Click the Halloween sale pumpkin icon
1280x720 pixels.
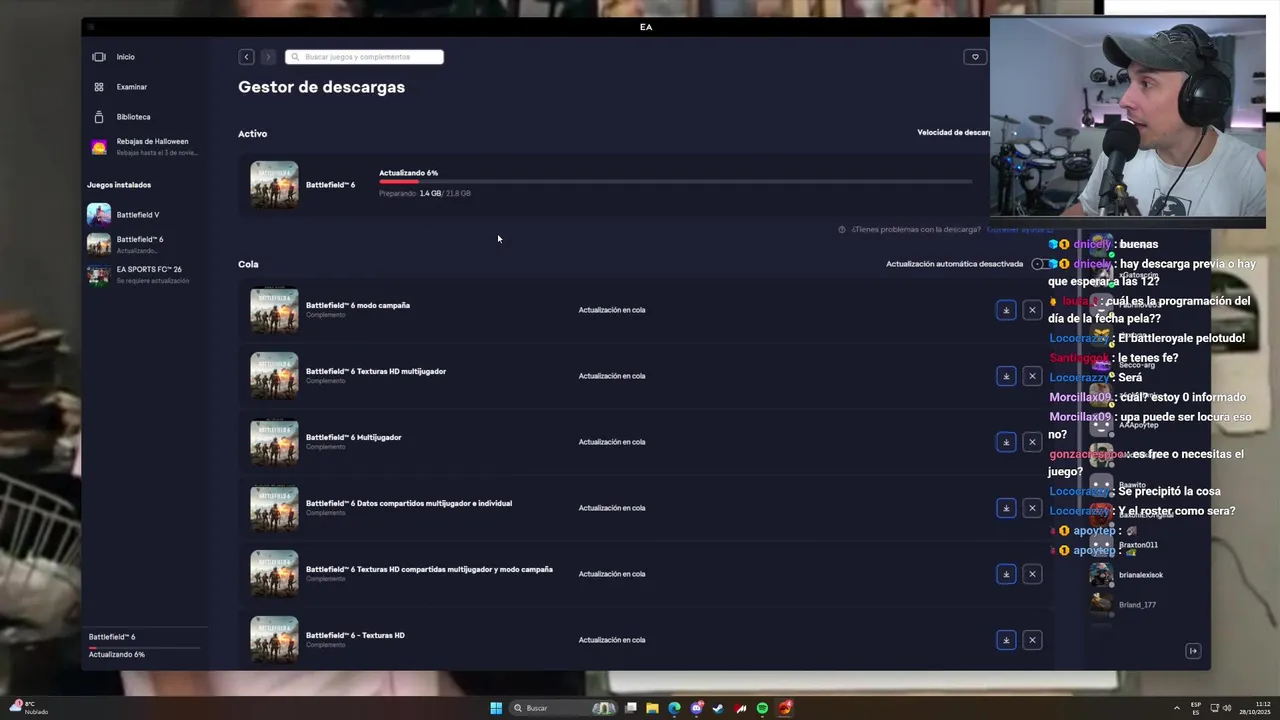click(99, 147)
